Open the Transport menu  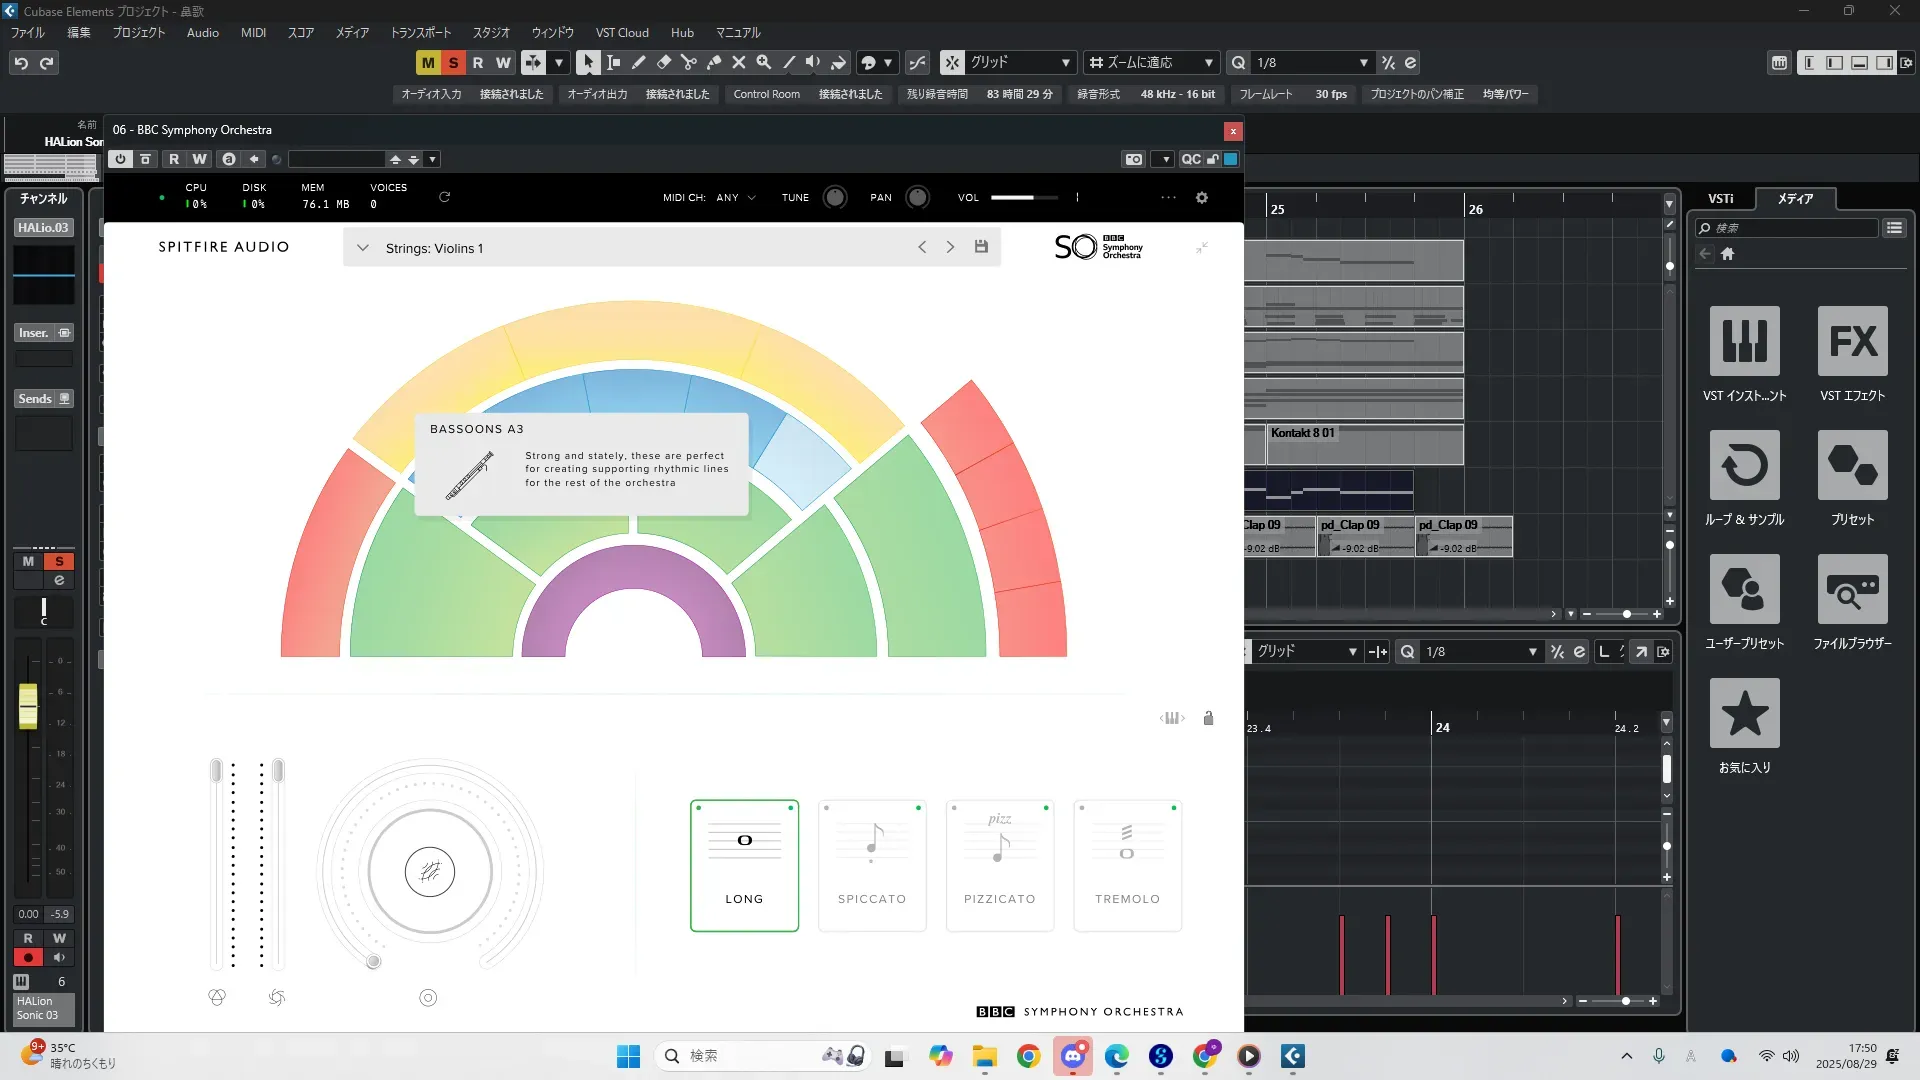(x=420, y=32)
